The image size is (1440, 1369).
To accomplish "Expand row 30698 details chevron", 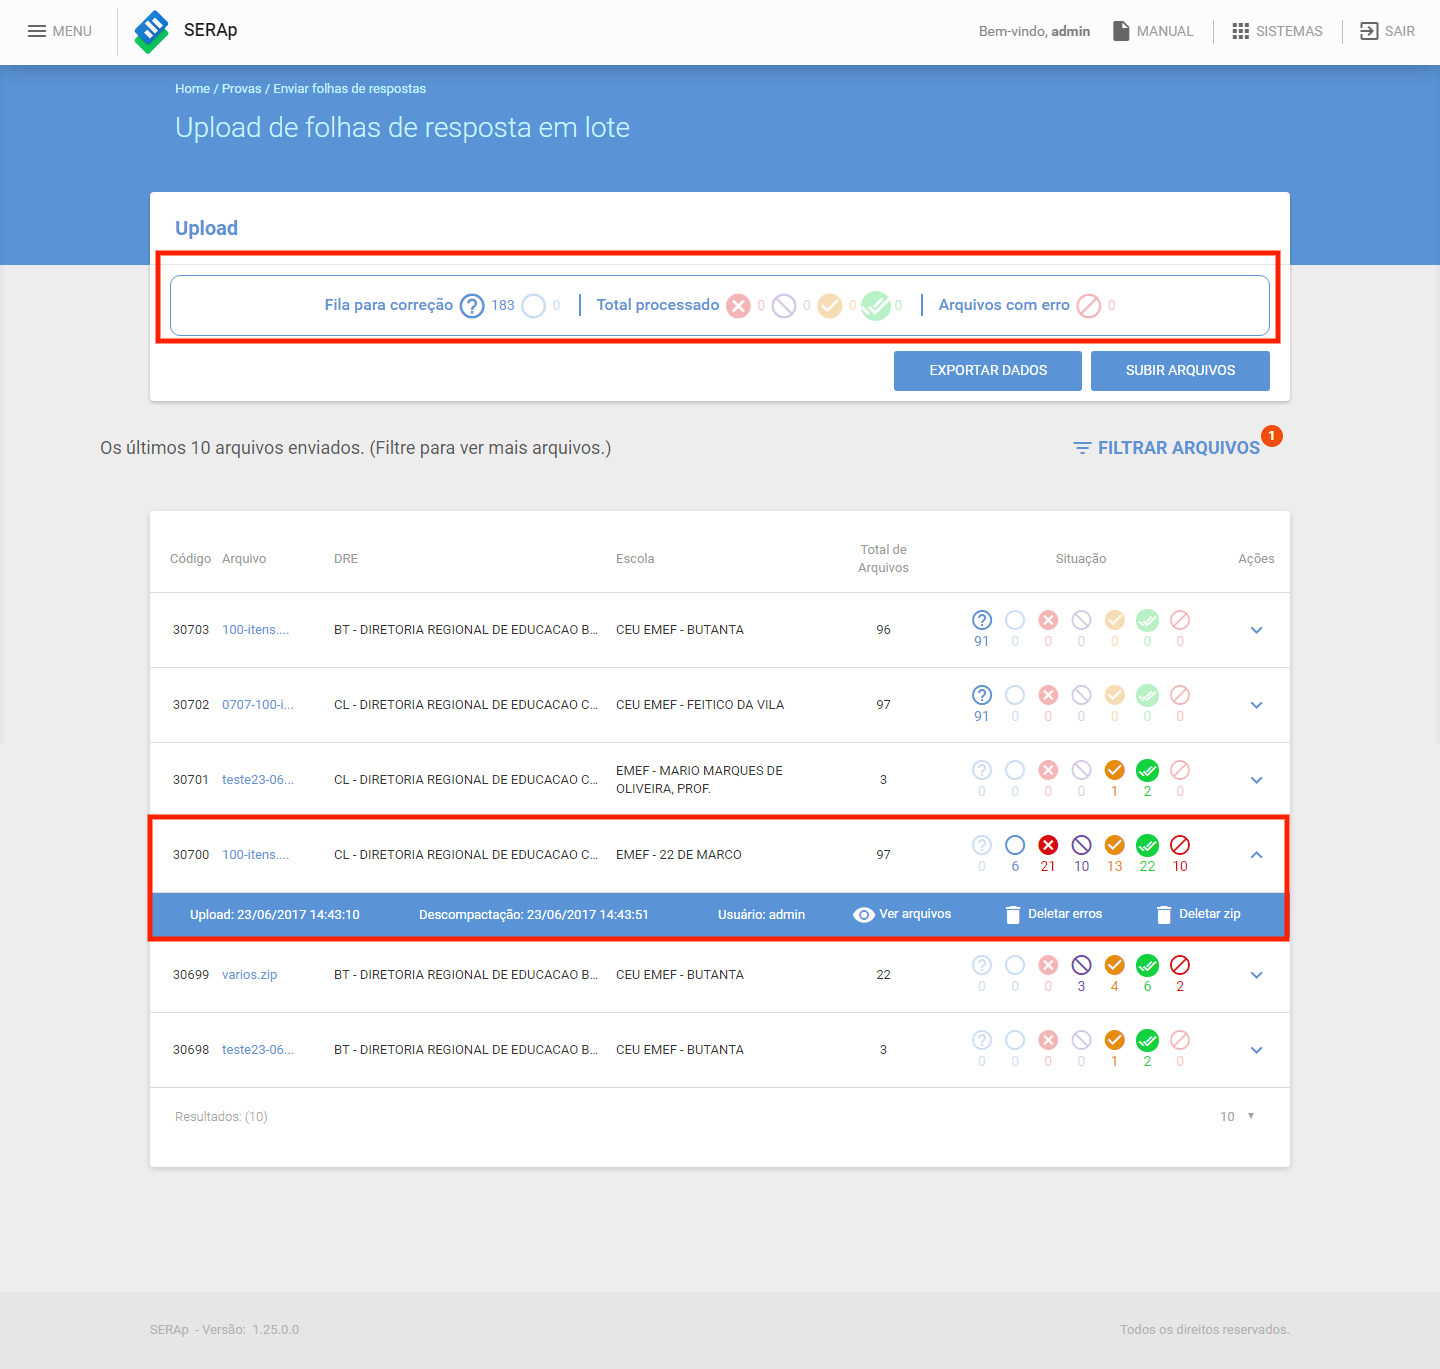I will click(1257, 1050).
